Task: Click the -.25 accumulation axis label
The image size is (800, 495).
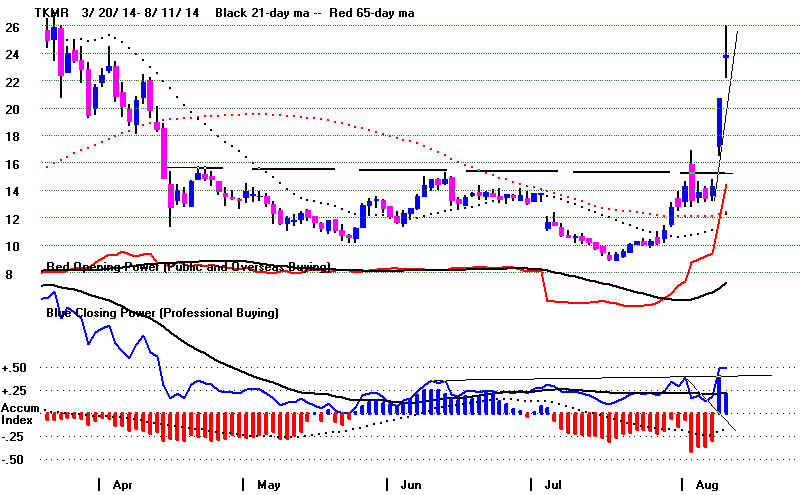Action: [x=14, y=437]
